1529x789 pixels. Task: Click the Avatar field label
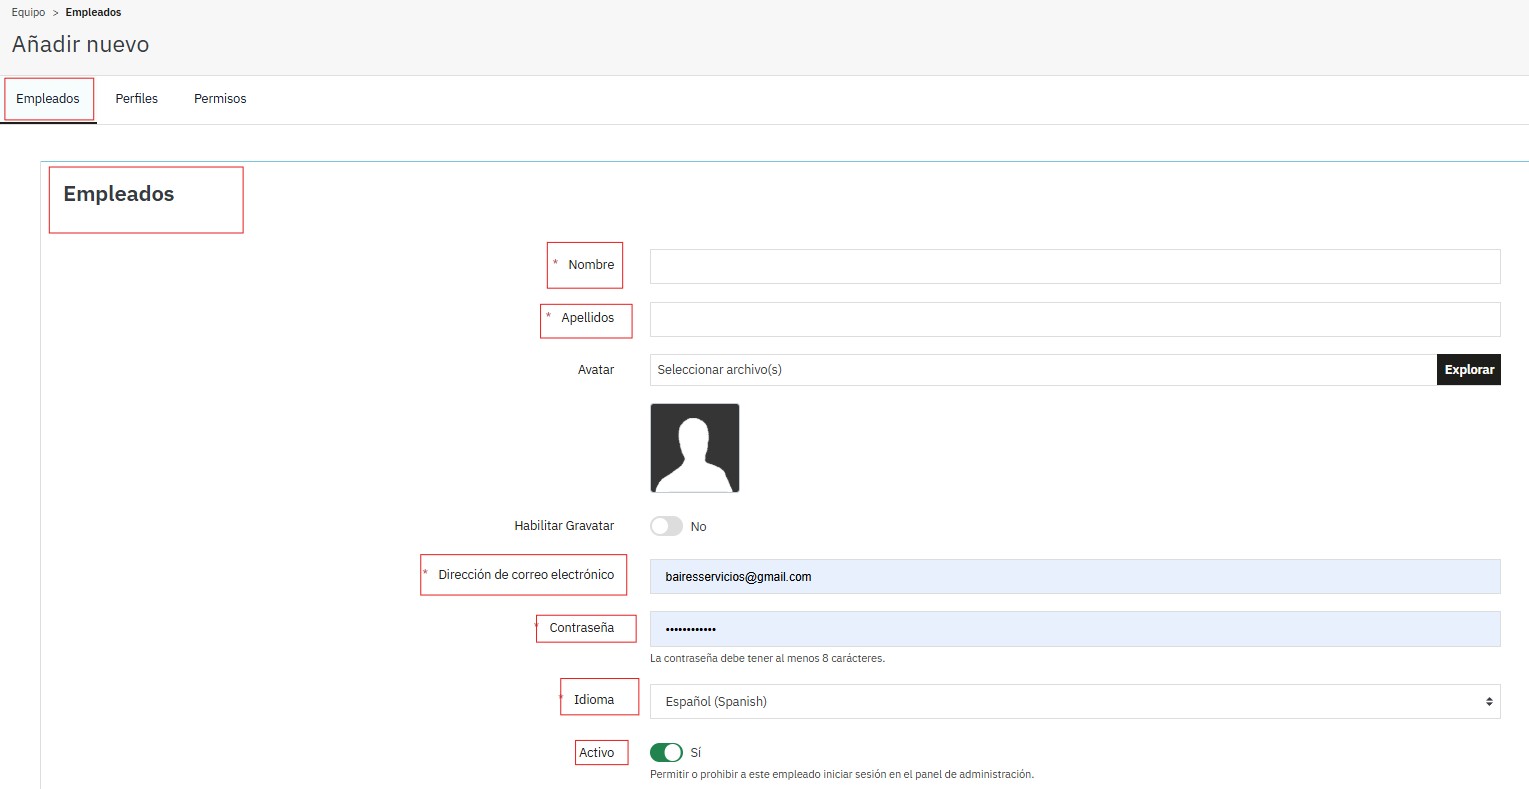596,370
